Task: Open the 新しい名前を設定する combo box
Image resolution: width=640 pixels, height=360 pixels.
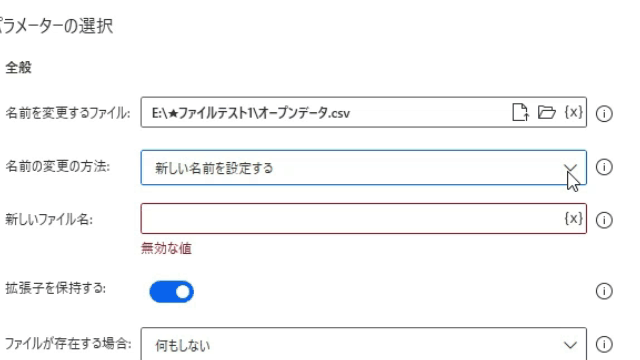Action: [363, 167]
